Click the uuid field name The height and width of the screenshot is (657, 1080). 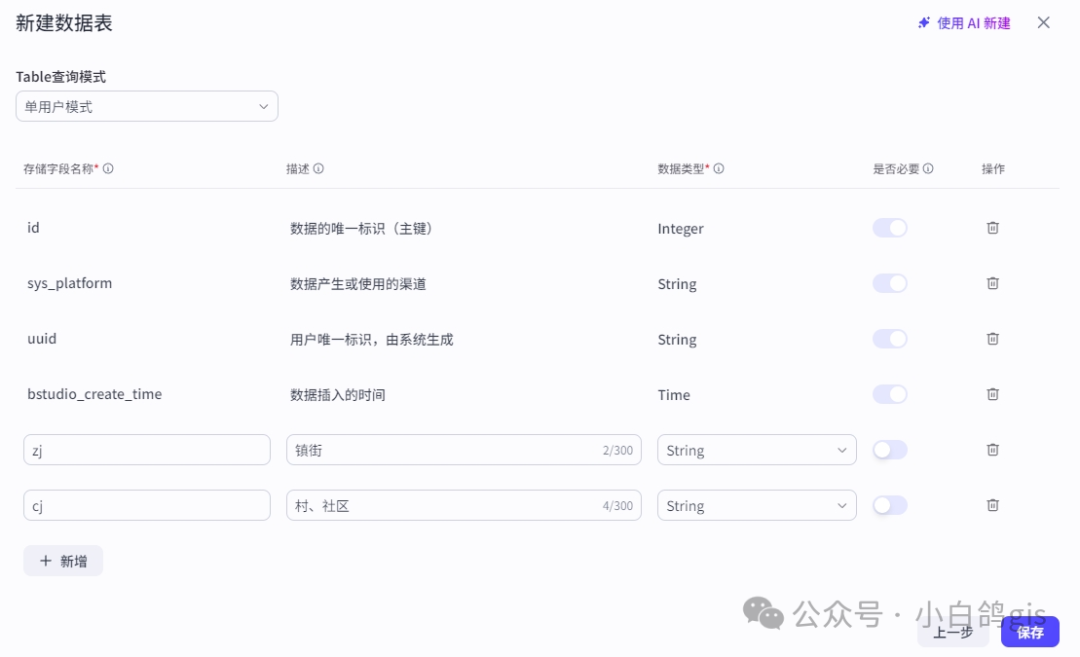tap(42, 339)
